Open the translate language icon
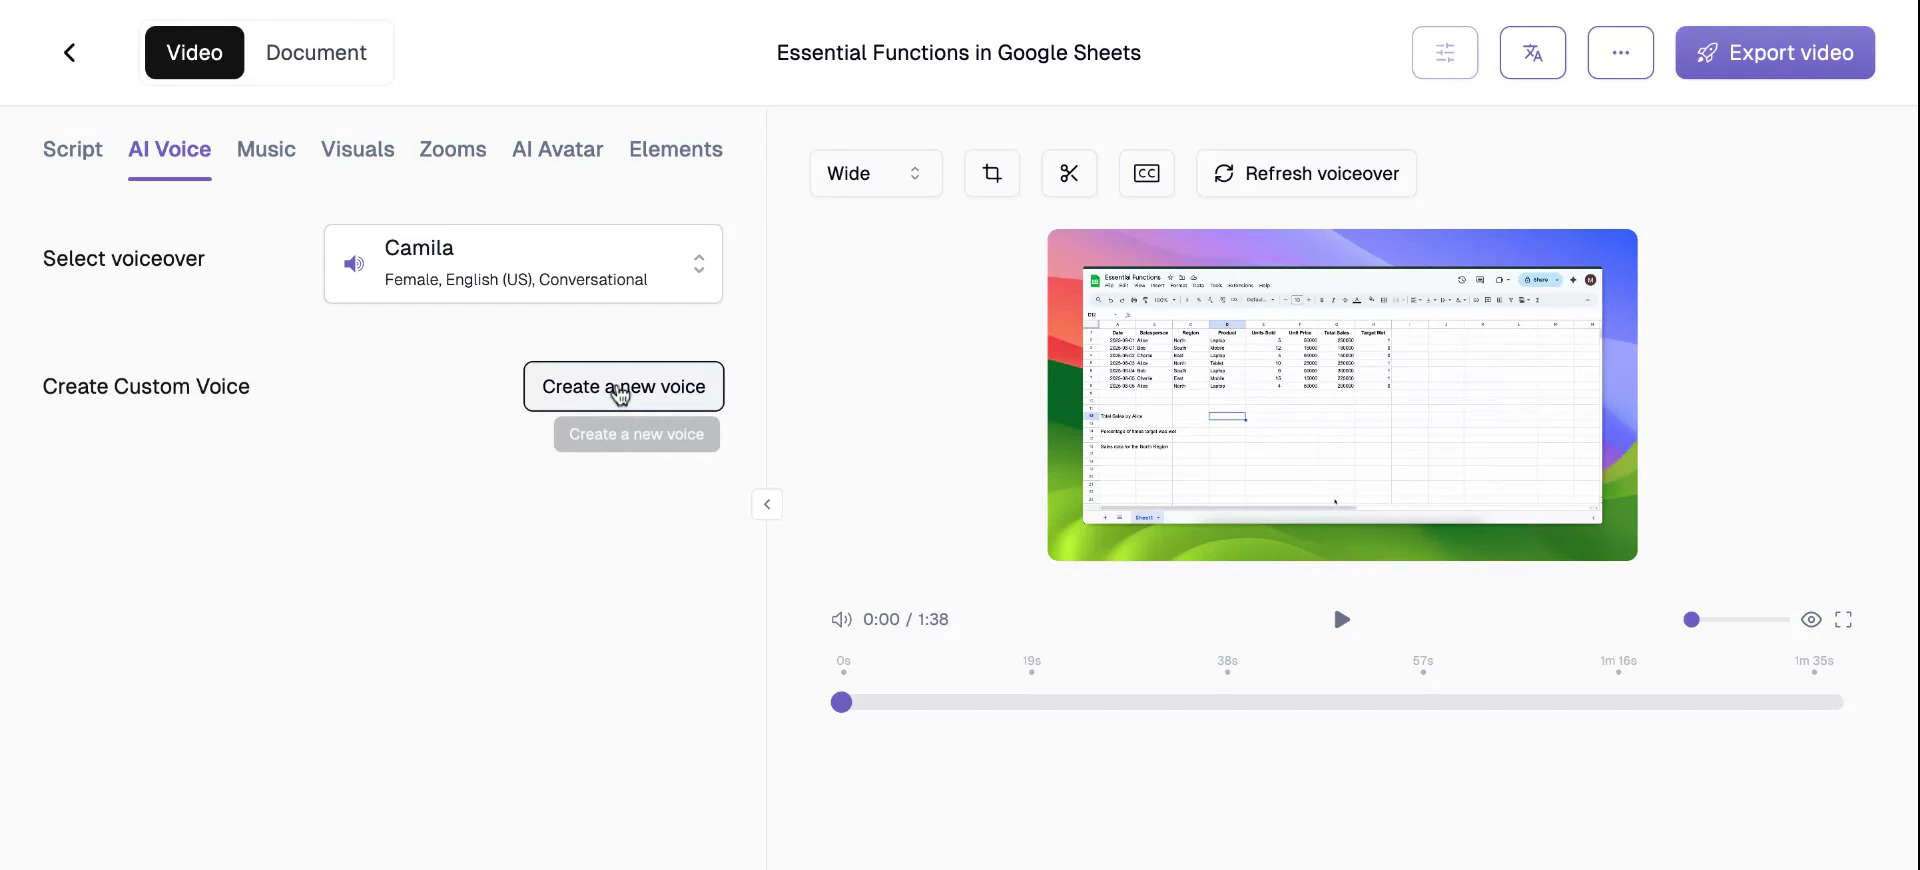This screenshot has height=870, width=1920. [x=1532, y=52]
